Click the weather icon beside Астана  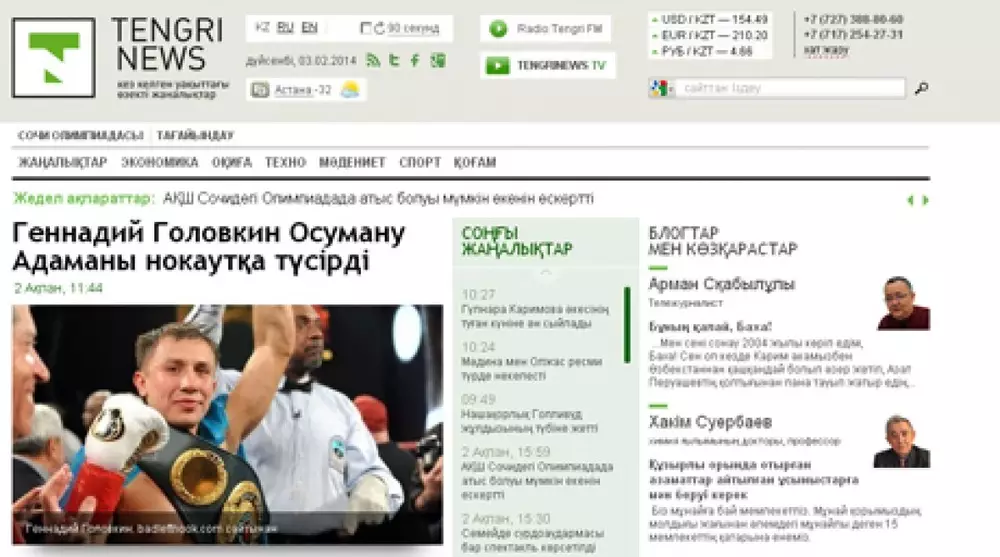tap(349, 90)
